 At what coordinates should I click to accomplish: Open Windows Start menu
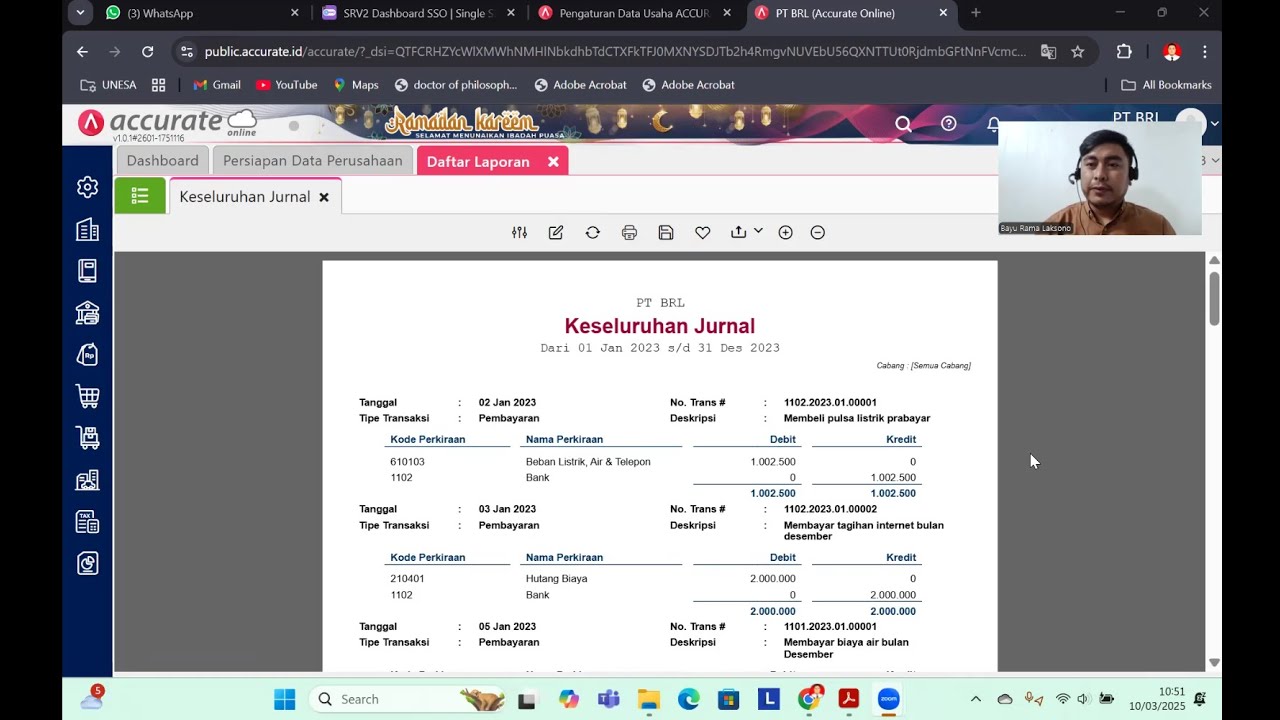pyautogui.click(x=285, y=699)
